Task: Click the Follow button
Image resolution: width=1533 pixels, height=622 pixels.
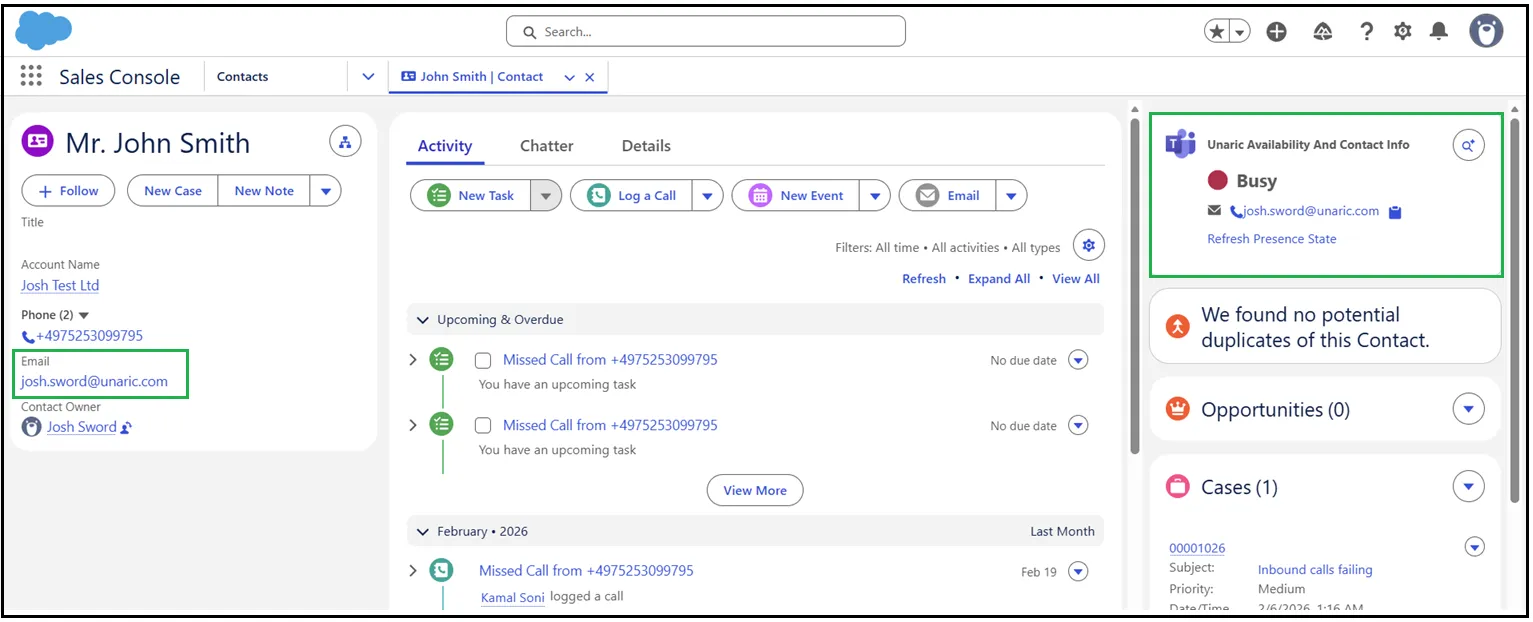Action: point(68,191)
